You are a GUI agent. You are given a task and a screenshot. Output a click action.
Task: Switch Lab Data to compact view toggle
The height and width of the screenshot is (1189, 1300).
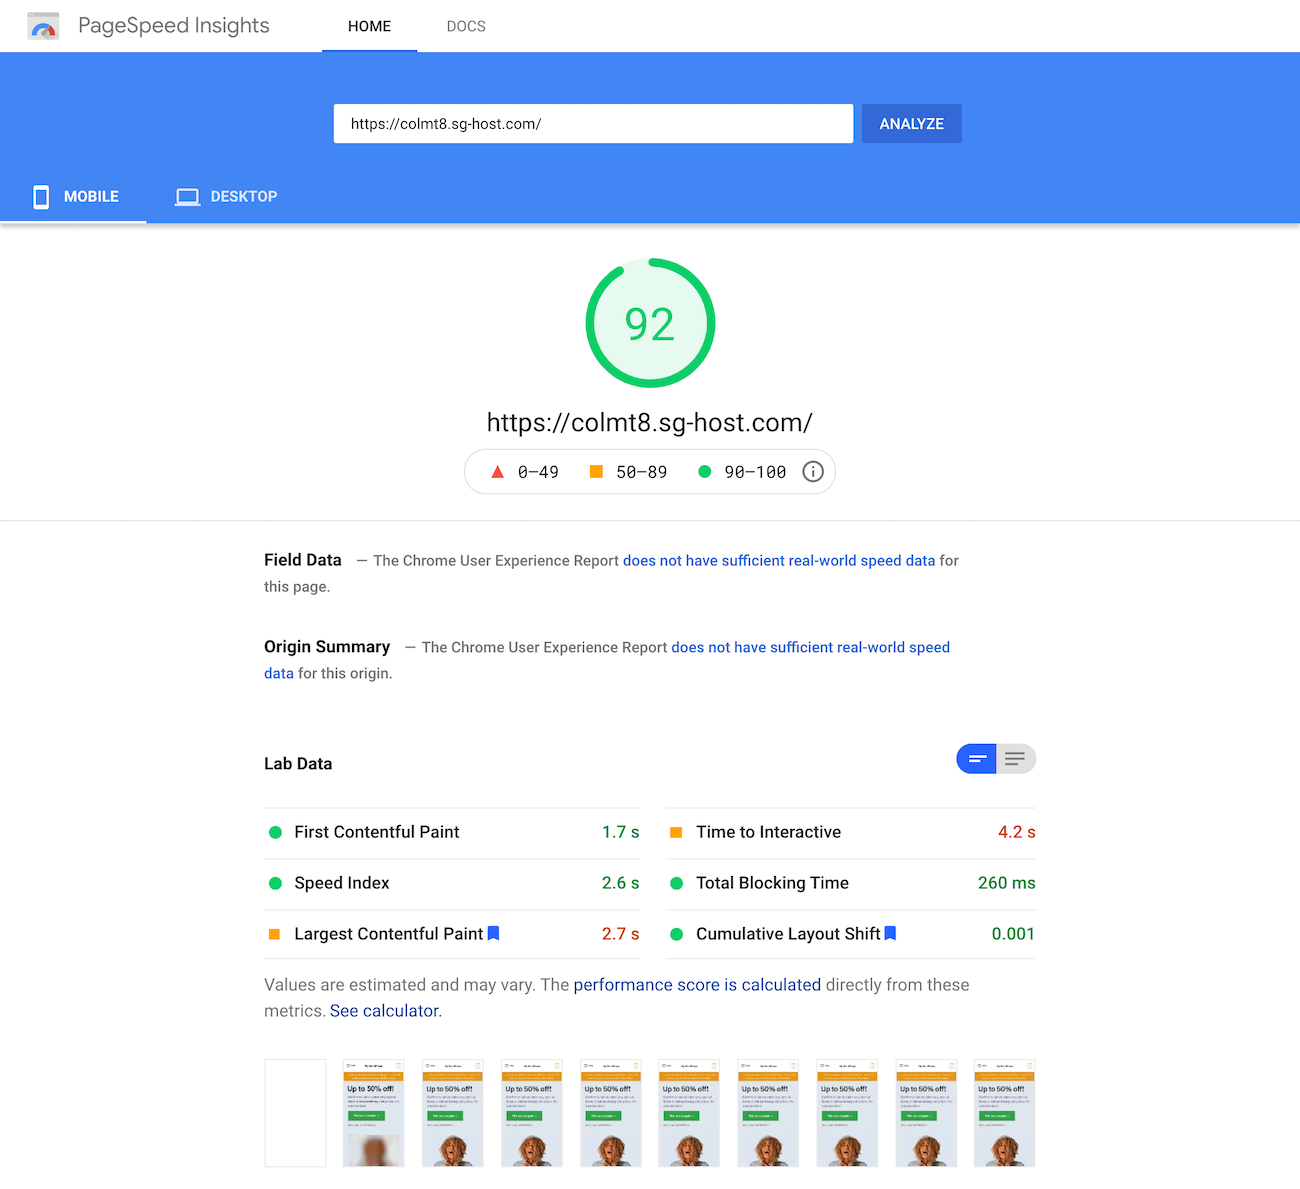pyautogui.click(x=977, y=759)
